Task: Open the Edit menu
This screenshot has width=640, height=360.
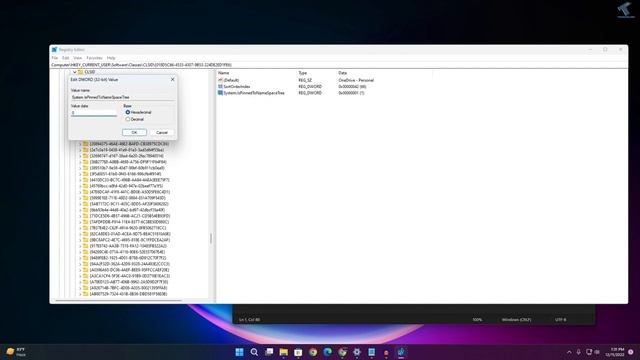Action: click(65, 58)
